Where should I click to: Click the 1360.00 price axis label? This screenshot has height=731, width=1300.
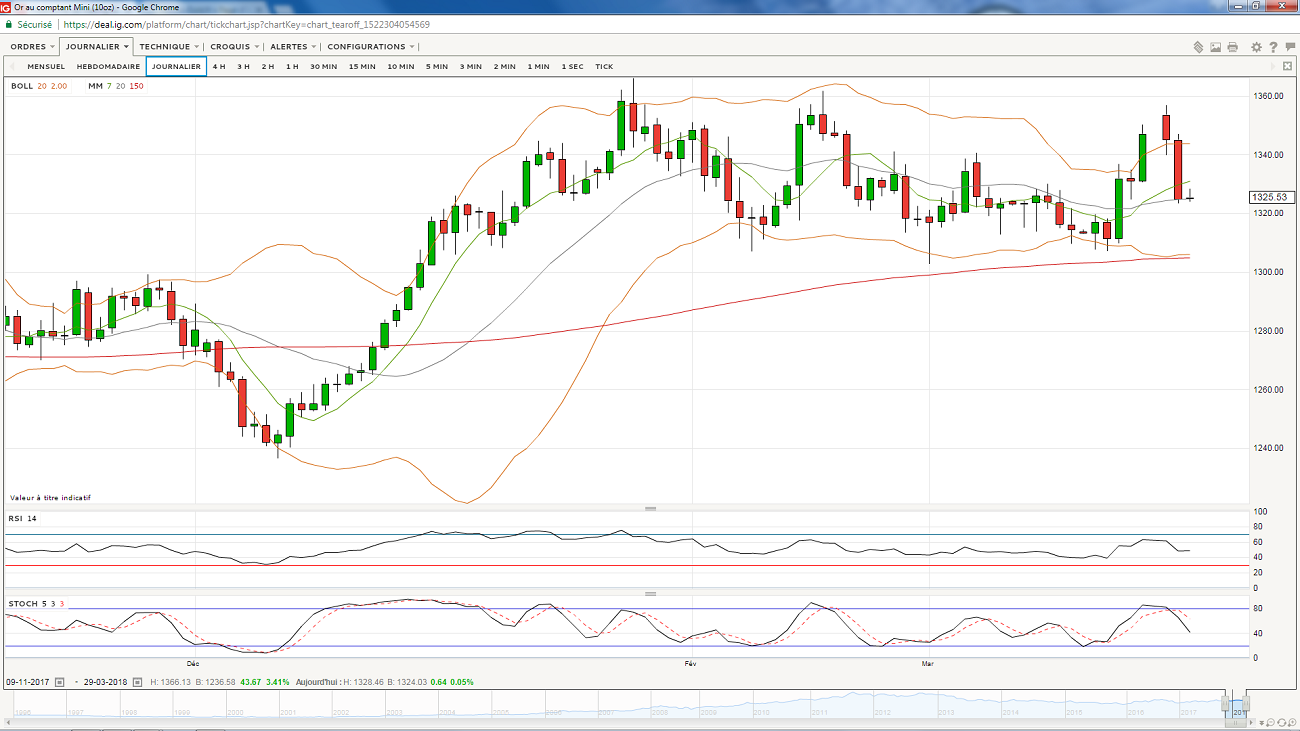coord(1270,96)
